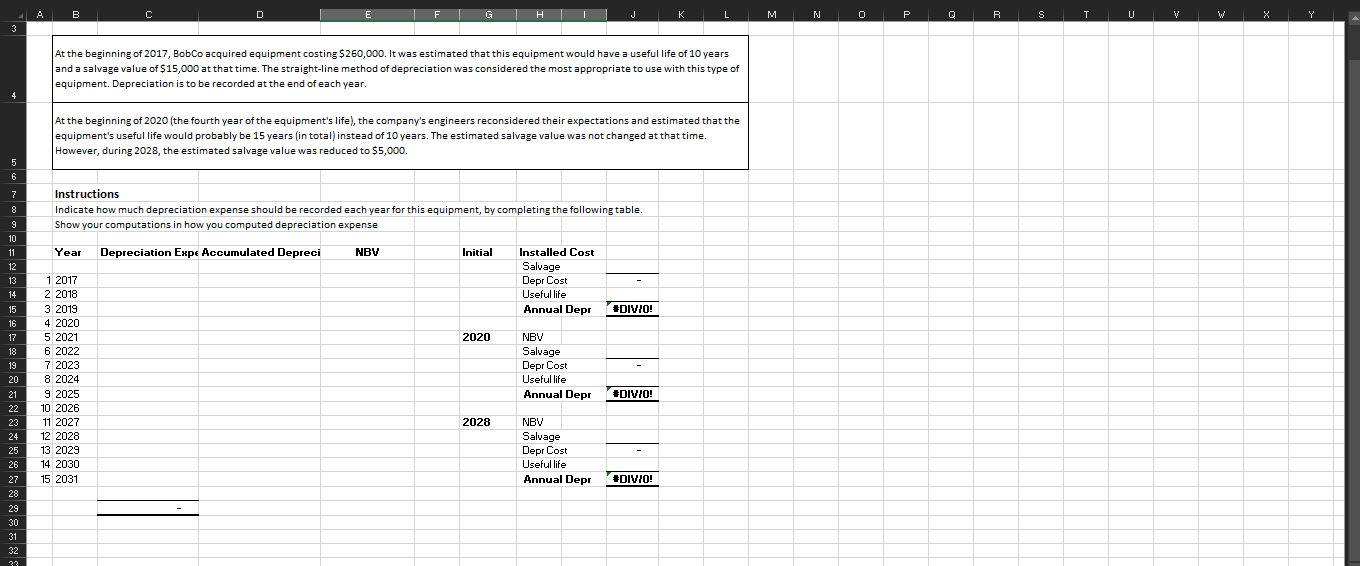Click the 'Depr Cost' dash value in the 2020 section
This screenshot has height=566, width=1360.
633,365
